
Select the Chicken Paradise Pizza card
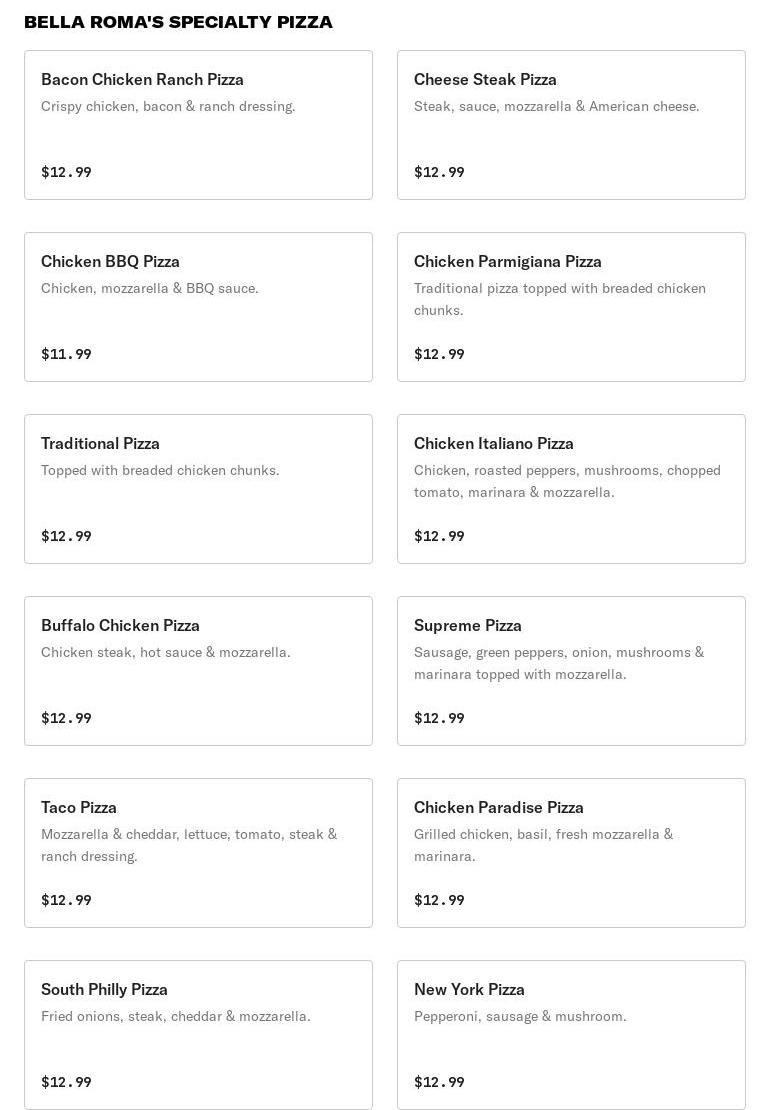click(x=571, y=853)
